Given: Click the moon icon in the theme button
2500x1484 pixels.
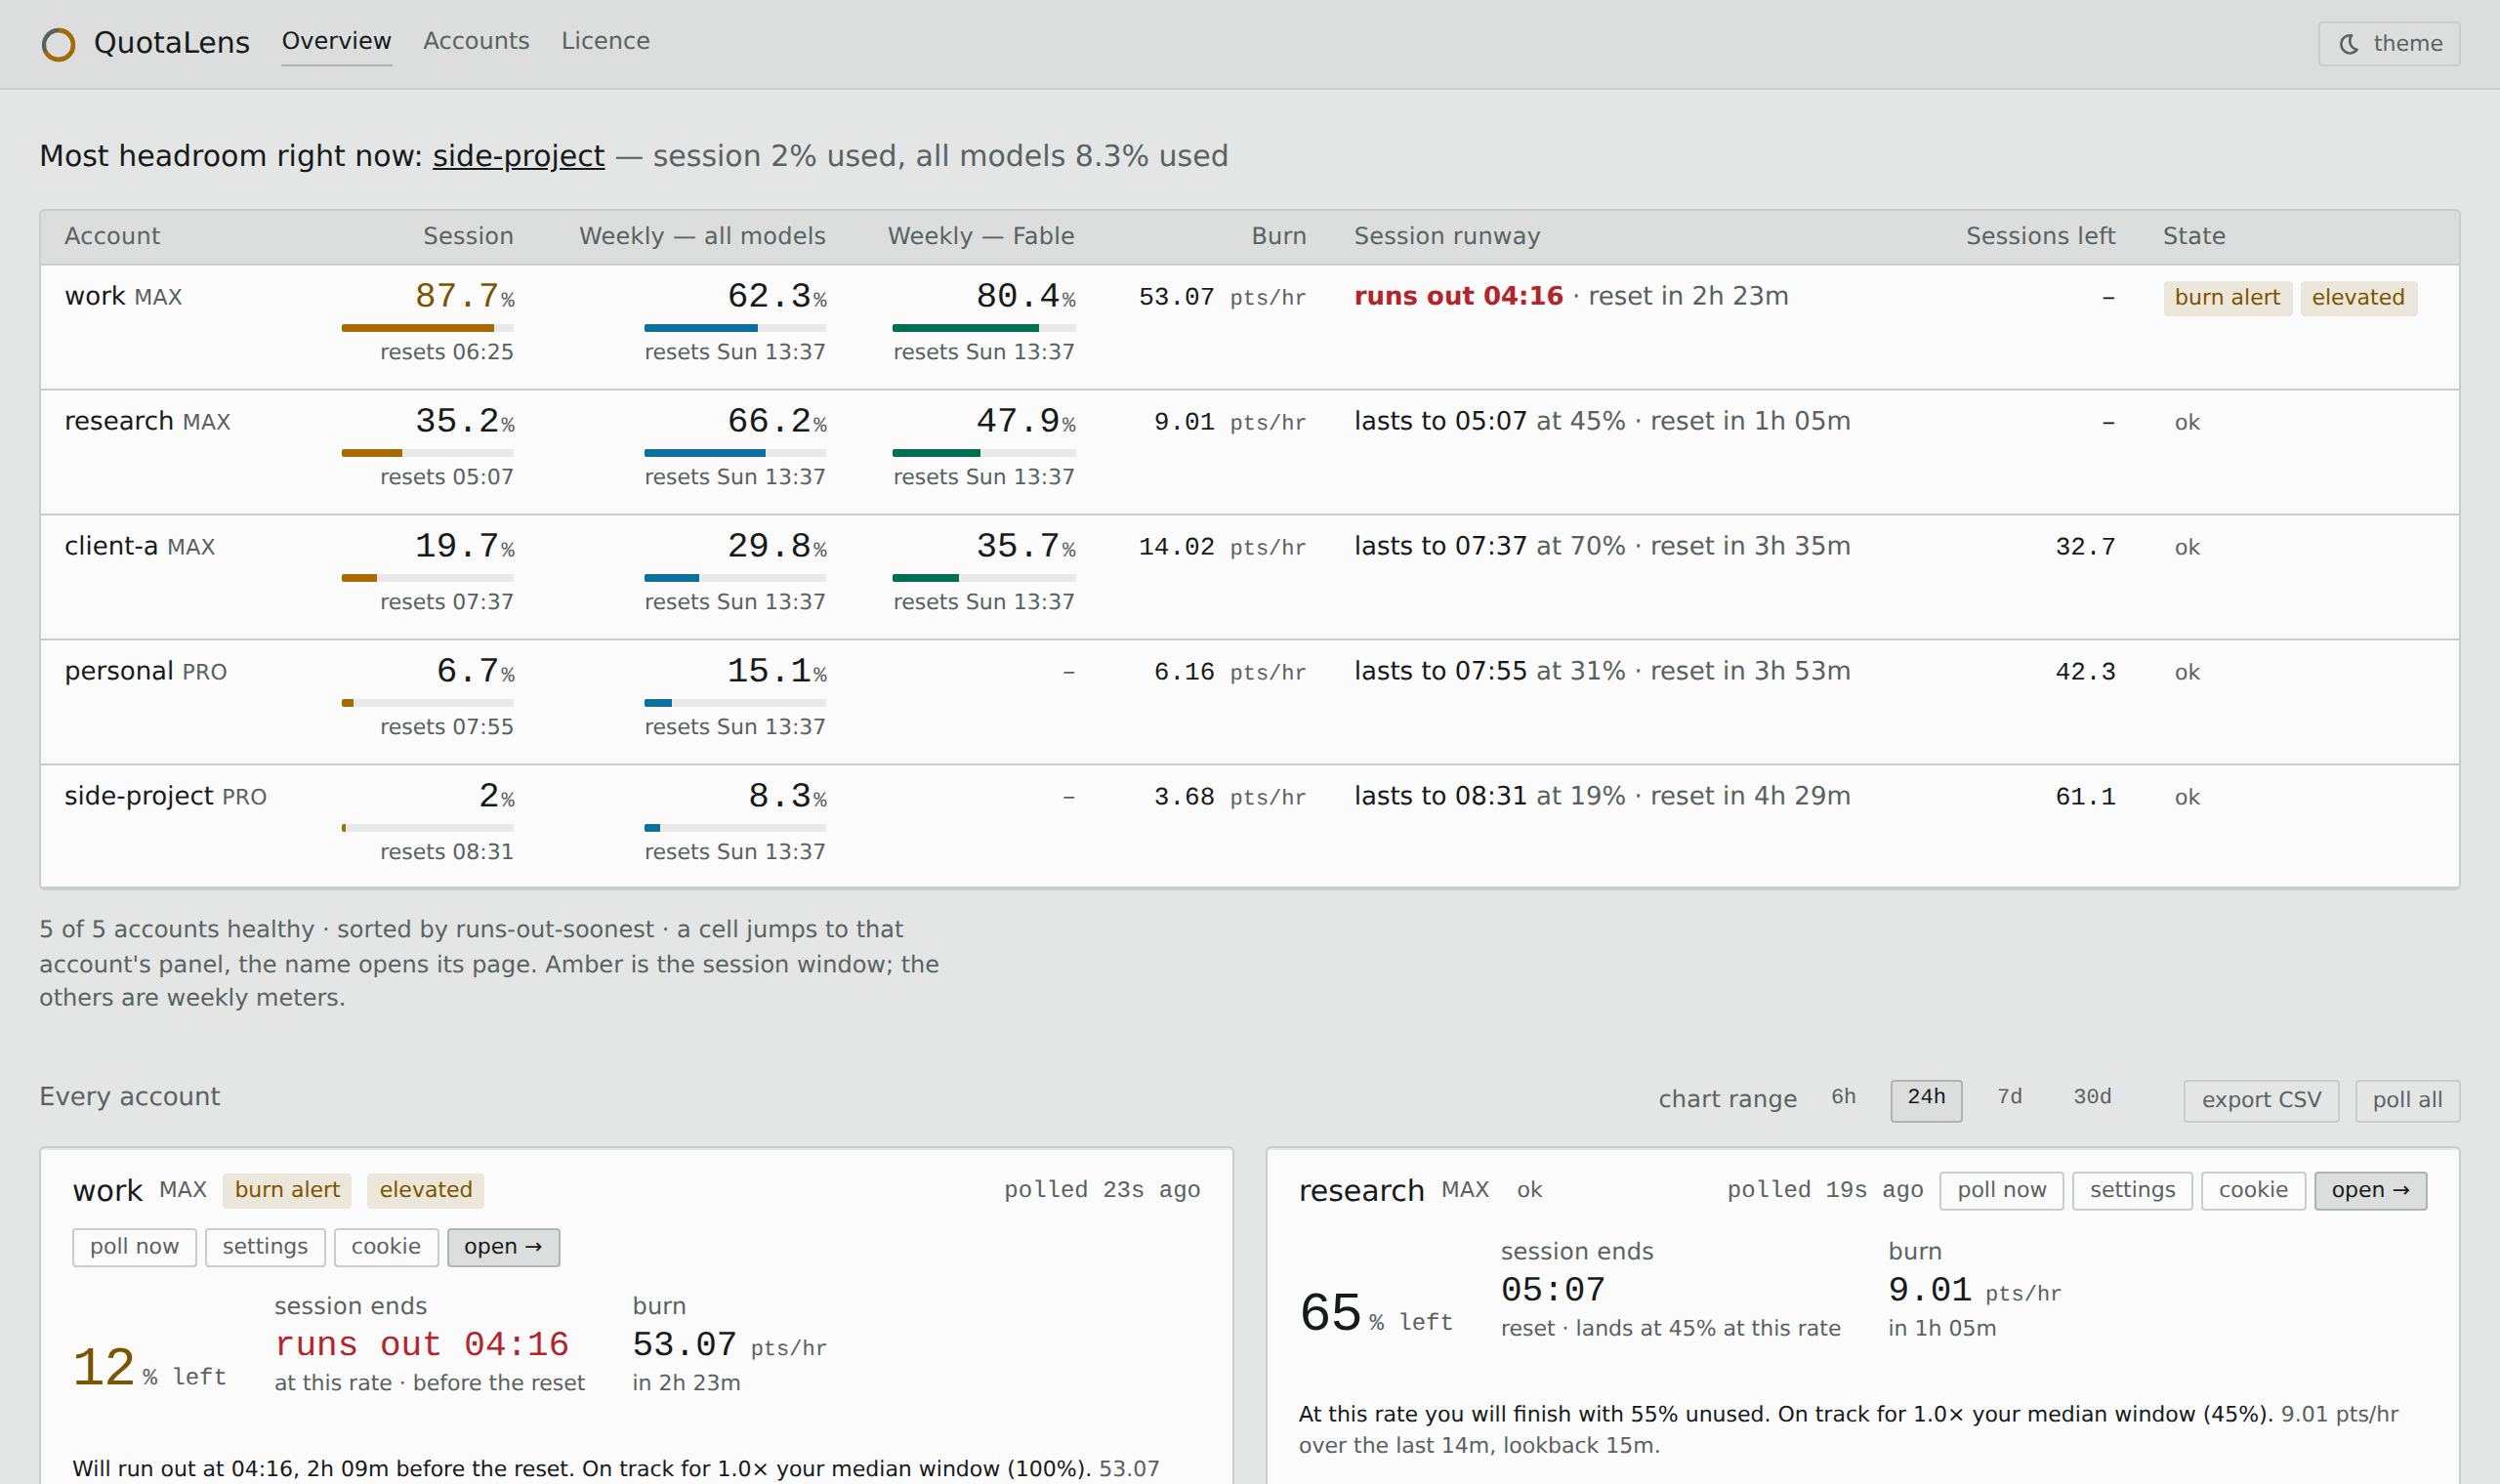Looking at the screenshot, I should pos(2349,44).
